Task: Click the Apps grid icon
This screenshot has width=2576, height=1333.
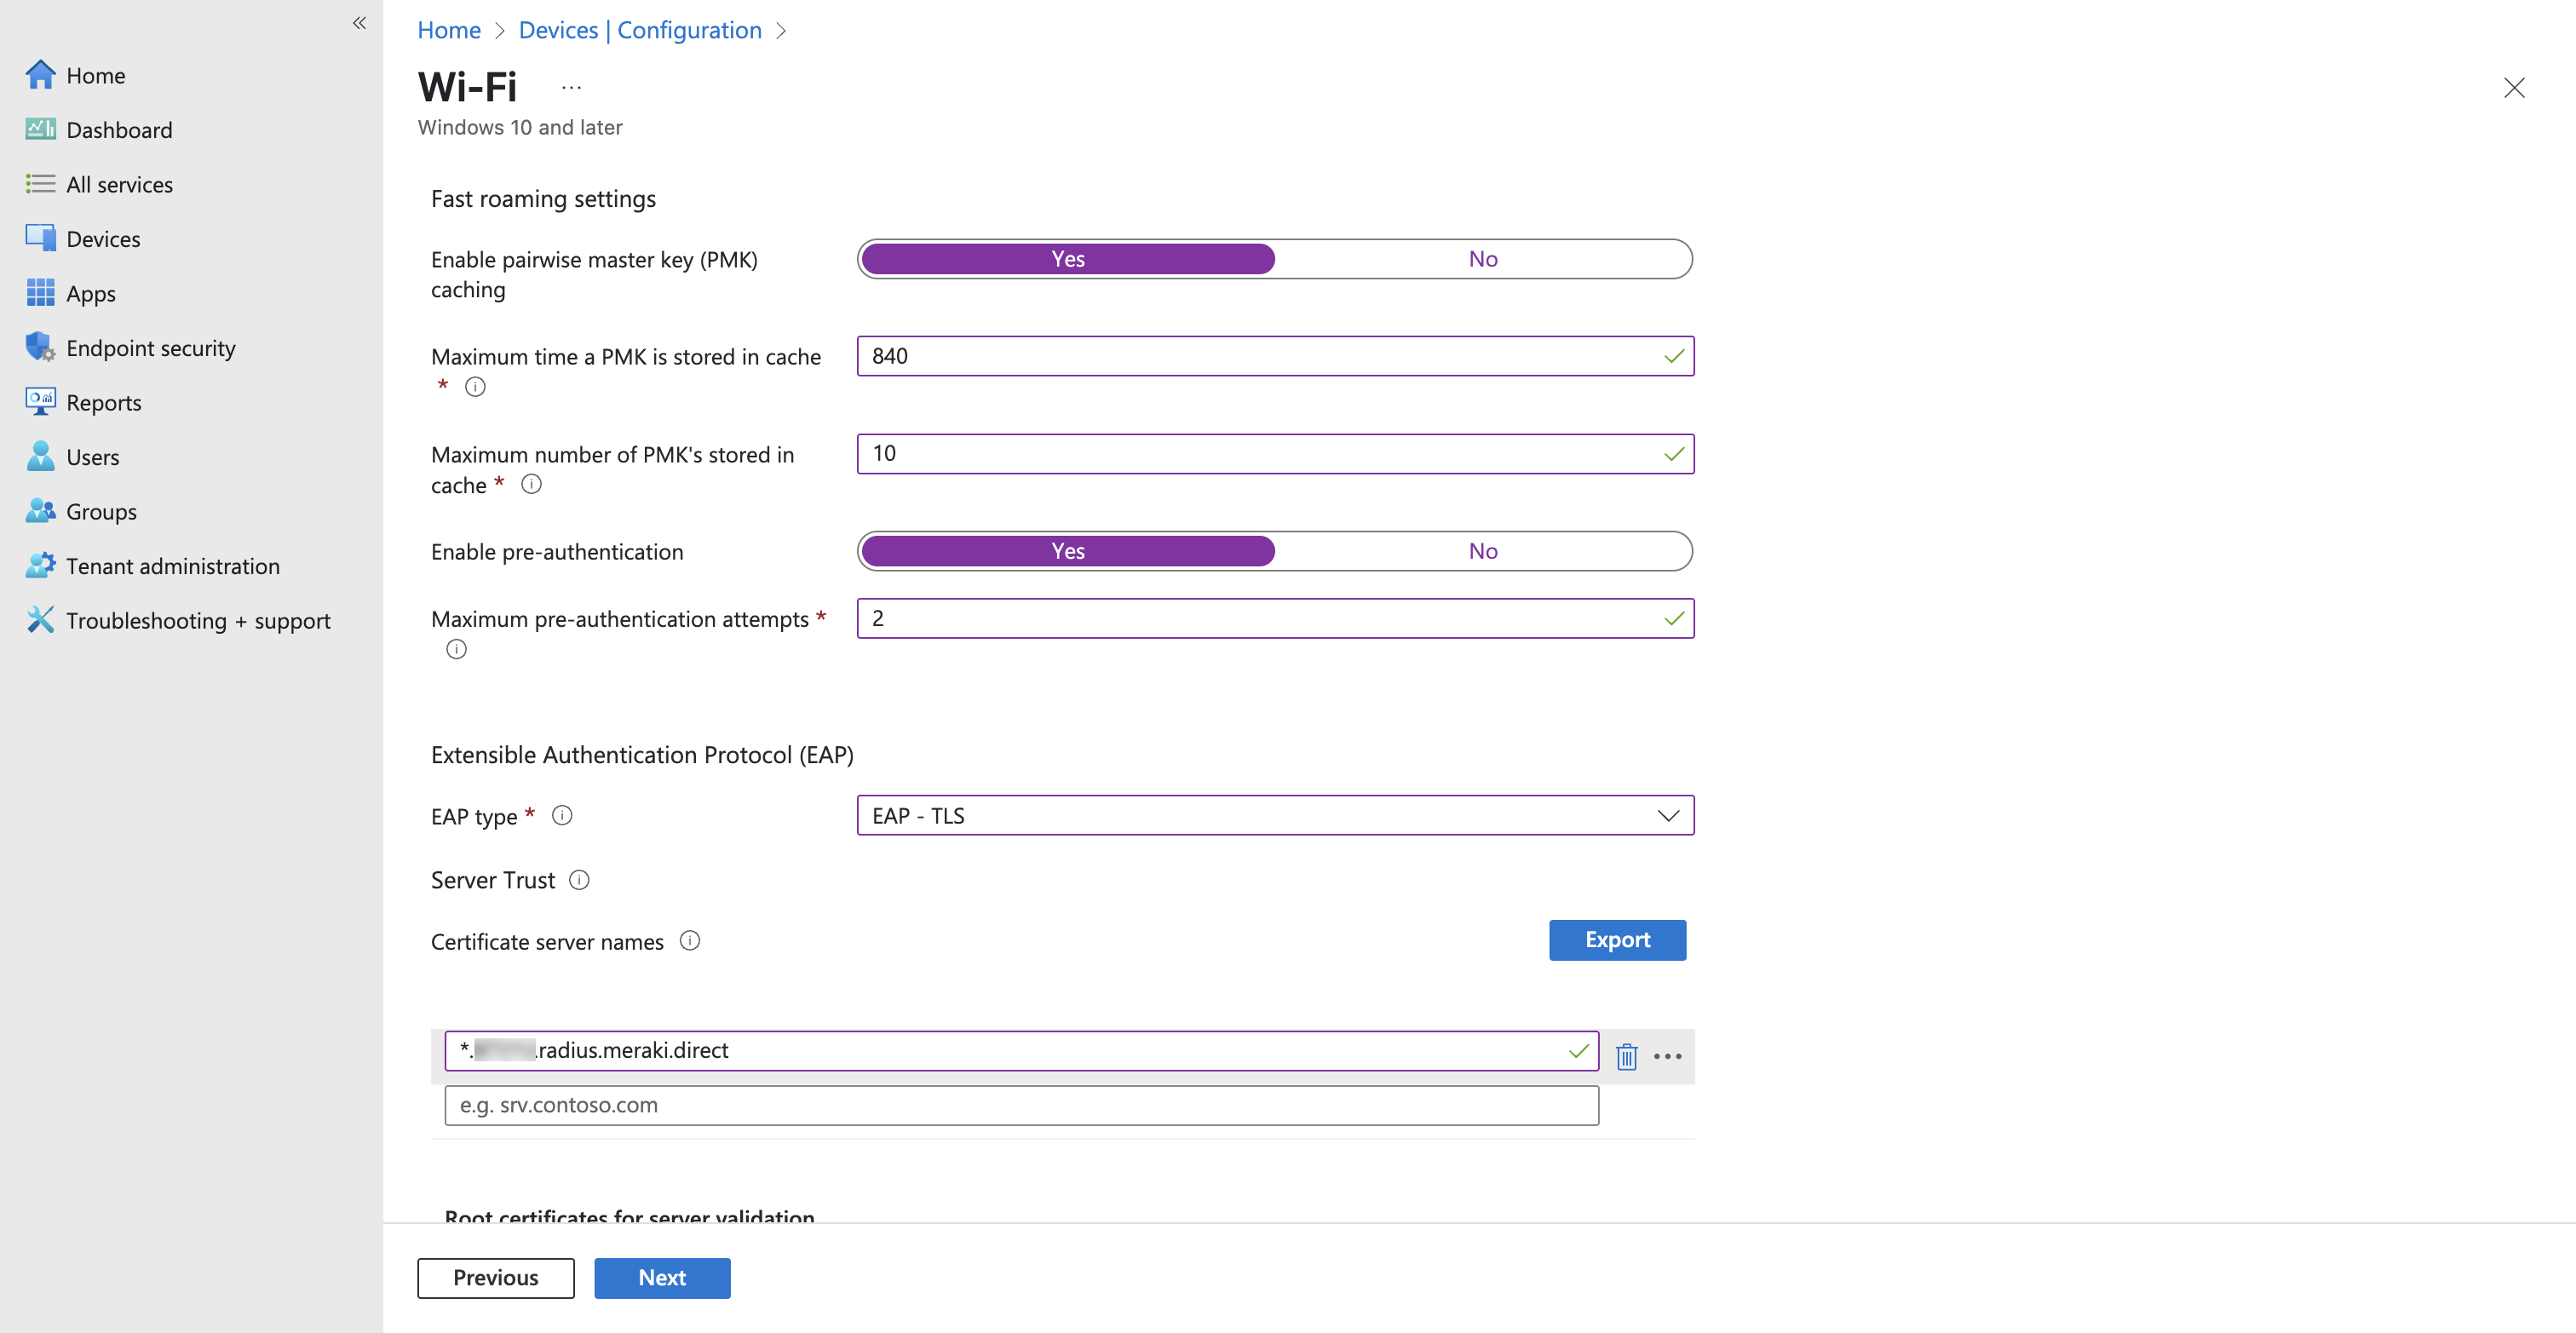Action: coord(40,293)
